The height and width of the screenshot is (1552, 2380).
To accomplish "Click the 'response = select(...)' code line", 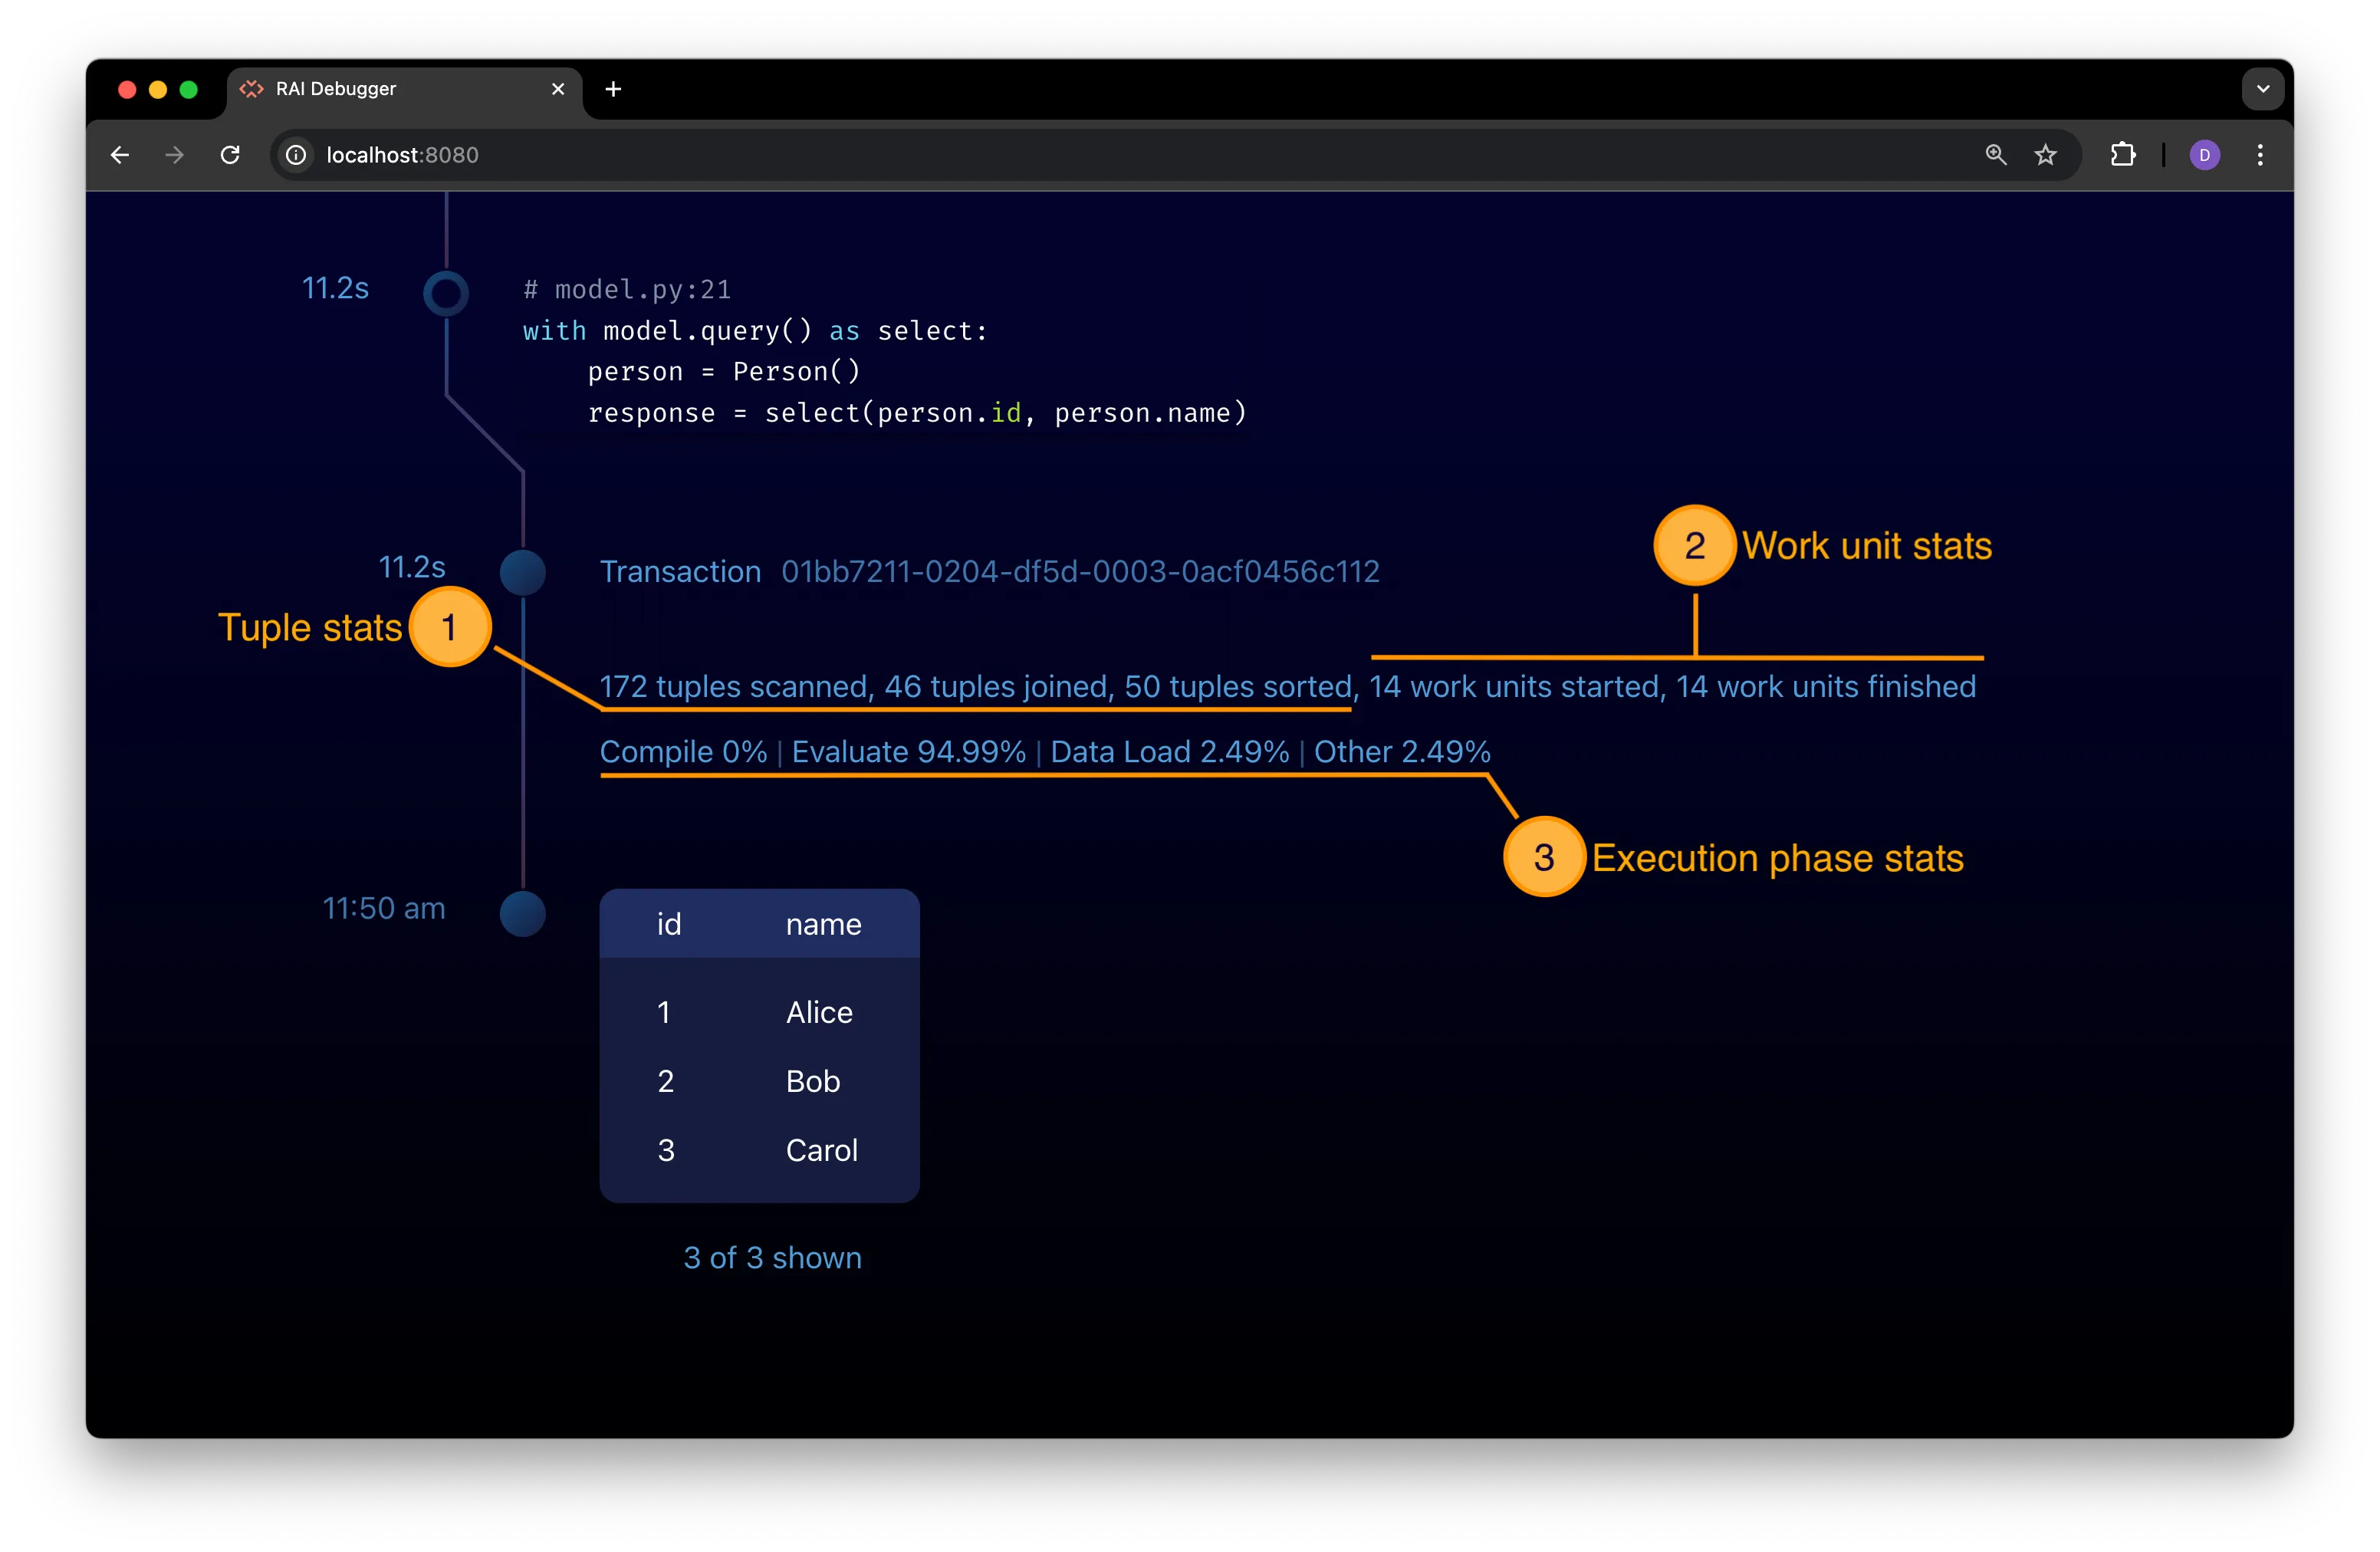I will tap(917, 413).
